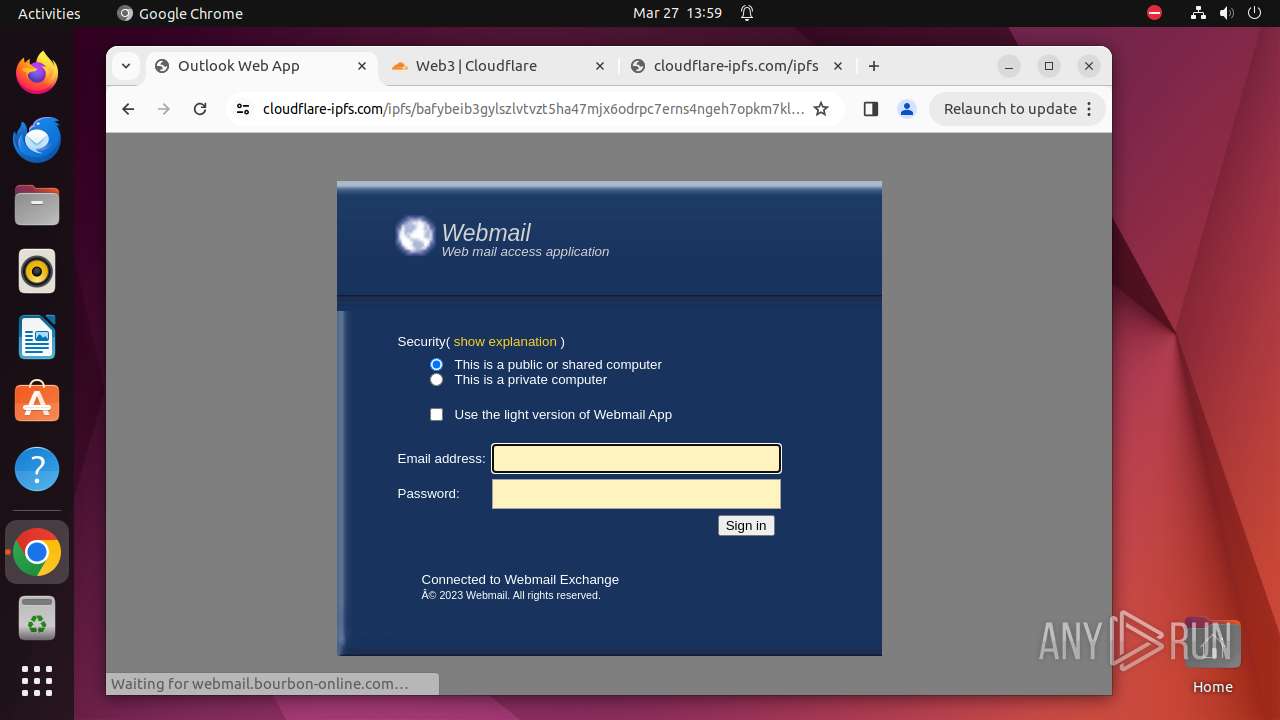View site information icon in address bar
1280x720 pixels.
[242, 109]
